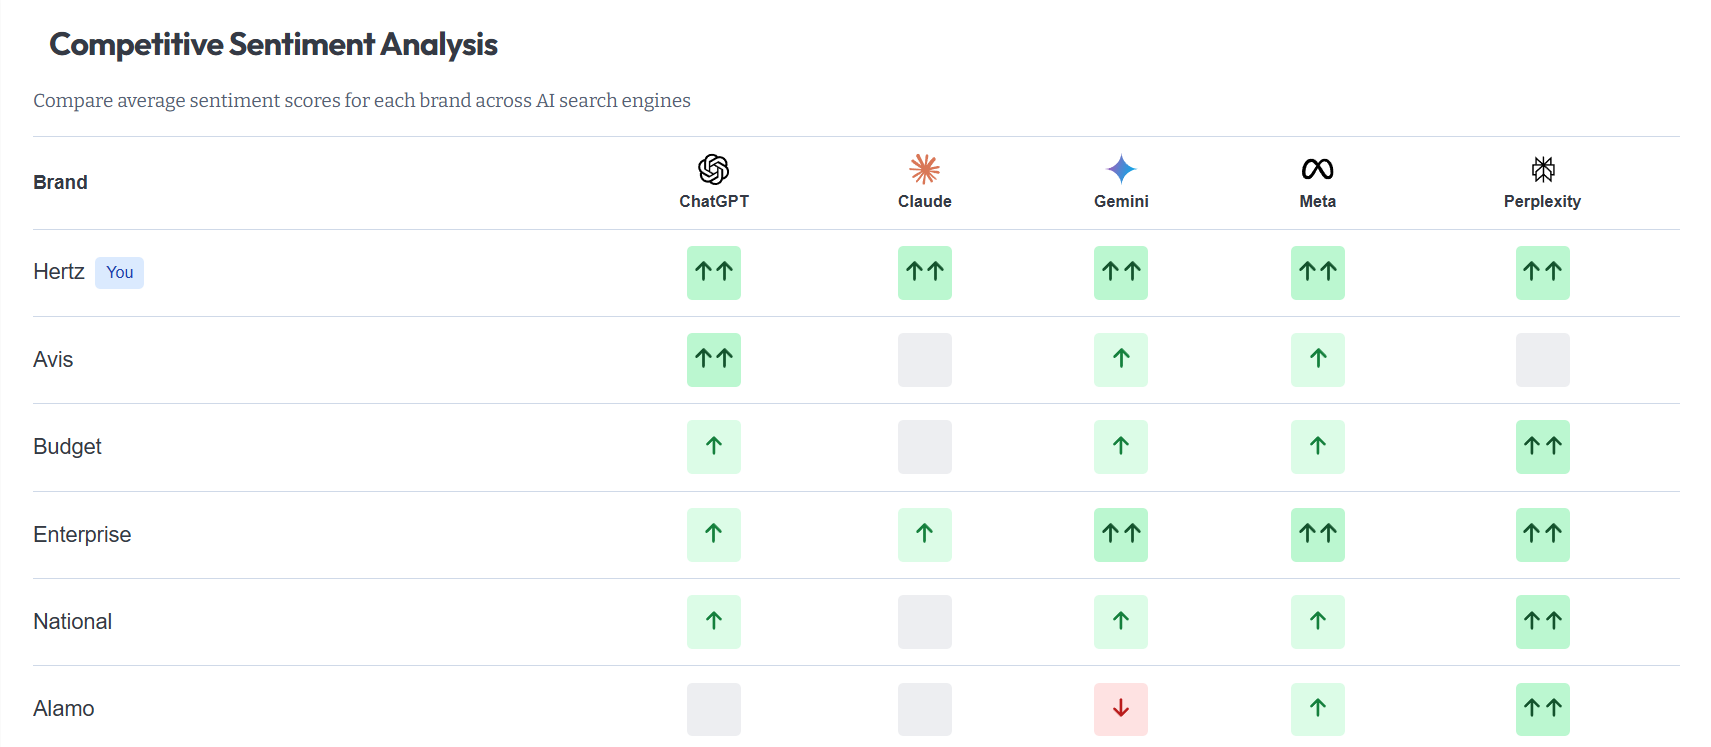Click the ChatGPT logo column header
This screenshot has height=747, width=1711.
pyautogui.click(x=713, y=182)
